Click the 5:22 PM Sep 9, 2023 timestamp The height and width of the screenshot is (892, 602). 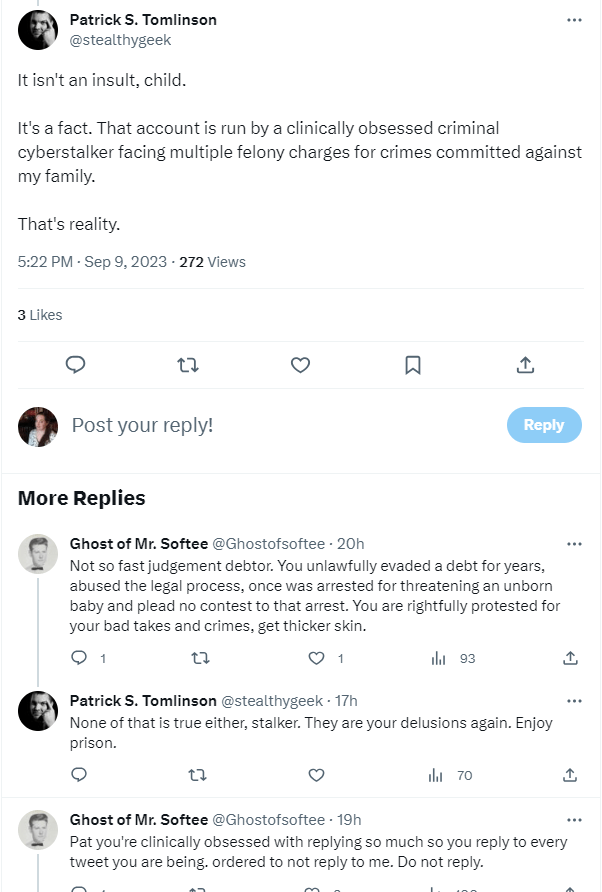pyautogui.click(x=93, y=262)
